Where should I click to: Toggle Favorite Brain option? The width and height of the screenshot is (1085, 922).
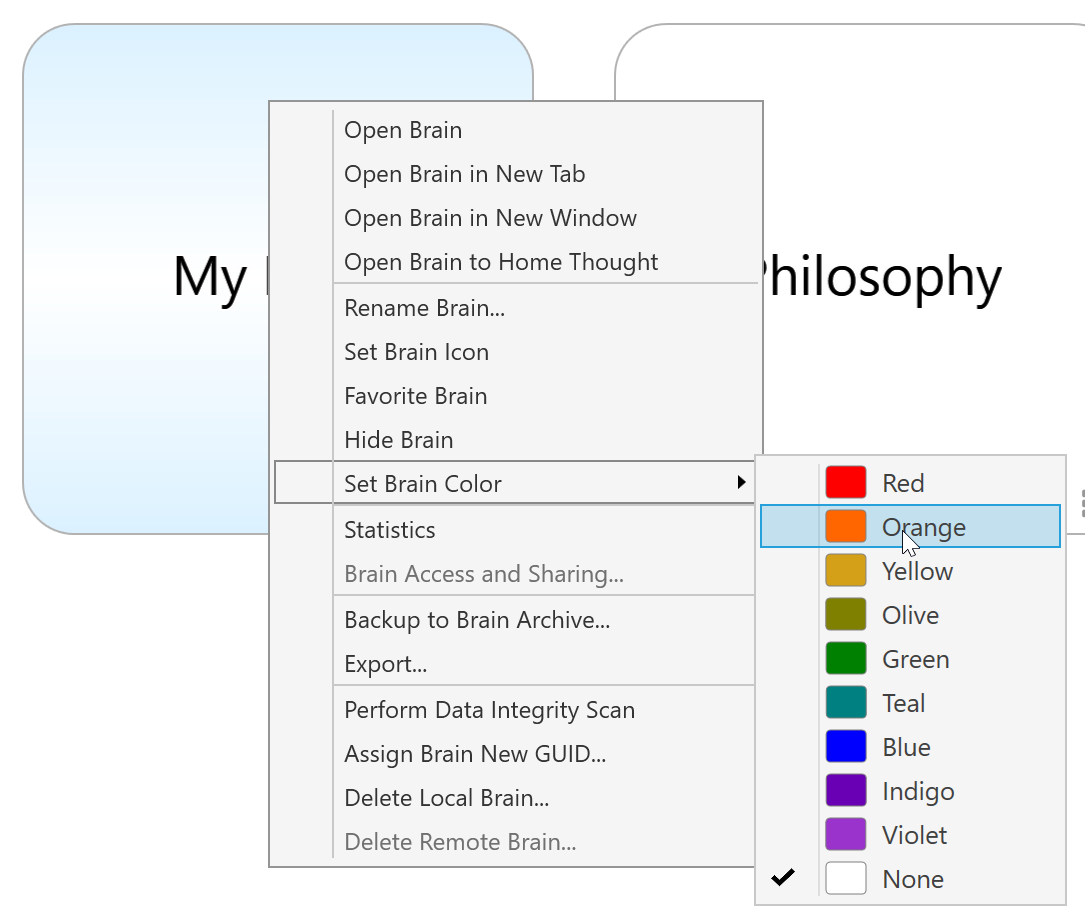(x=415, y=396)
